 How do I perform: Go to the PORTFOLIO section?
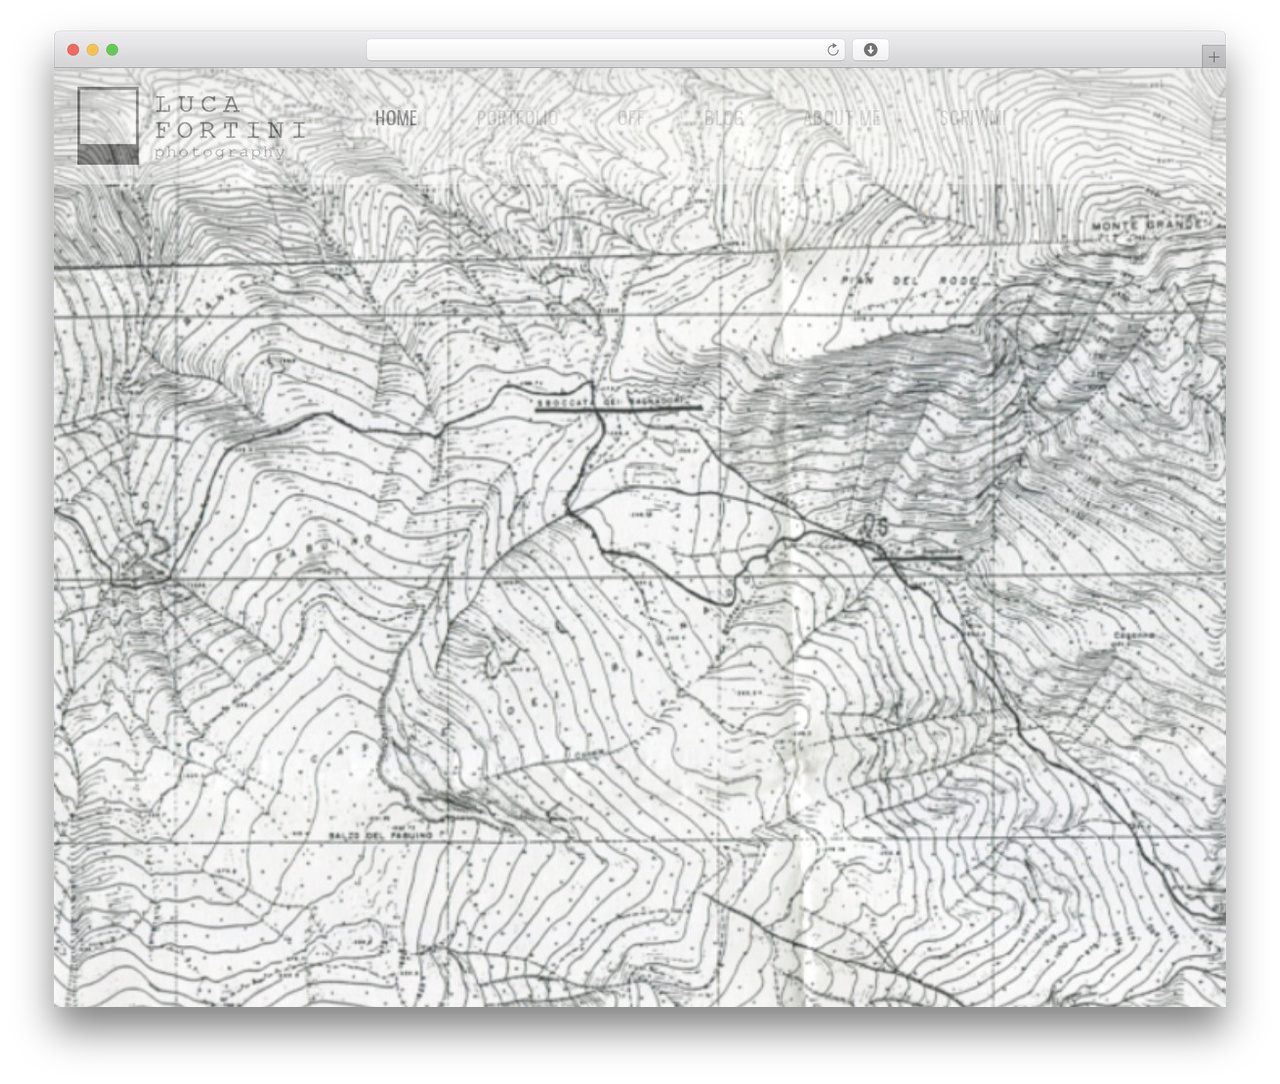(517, 118)
